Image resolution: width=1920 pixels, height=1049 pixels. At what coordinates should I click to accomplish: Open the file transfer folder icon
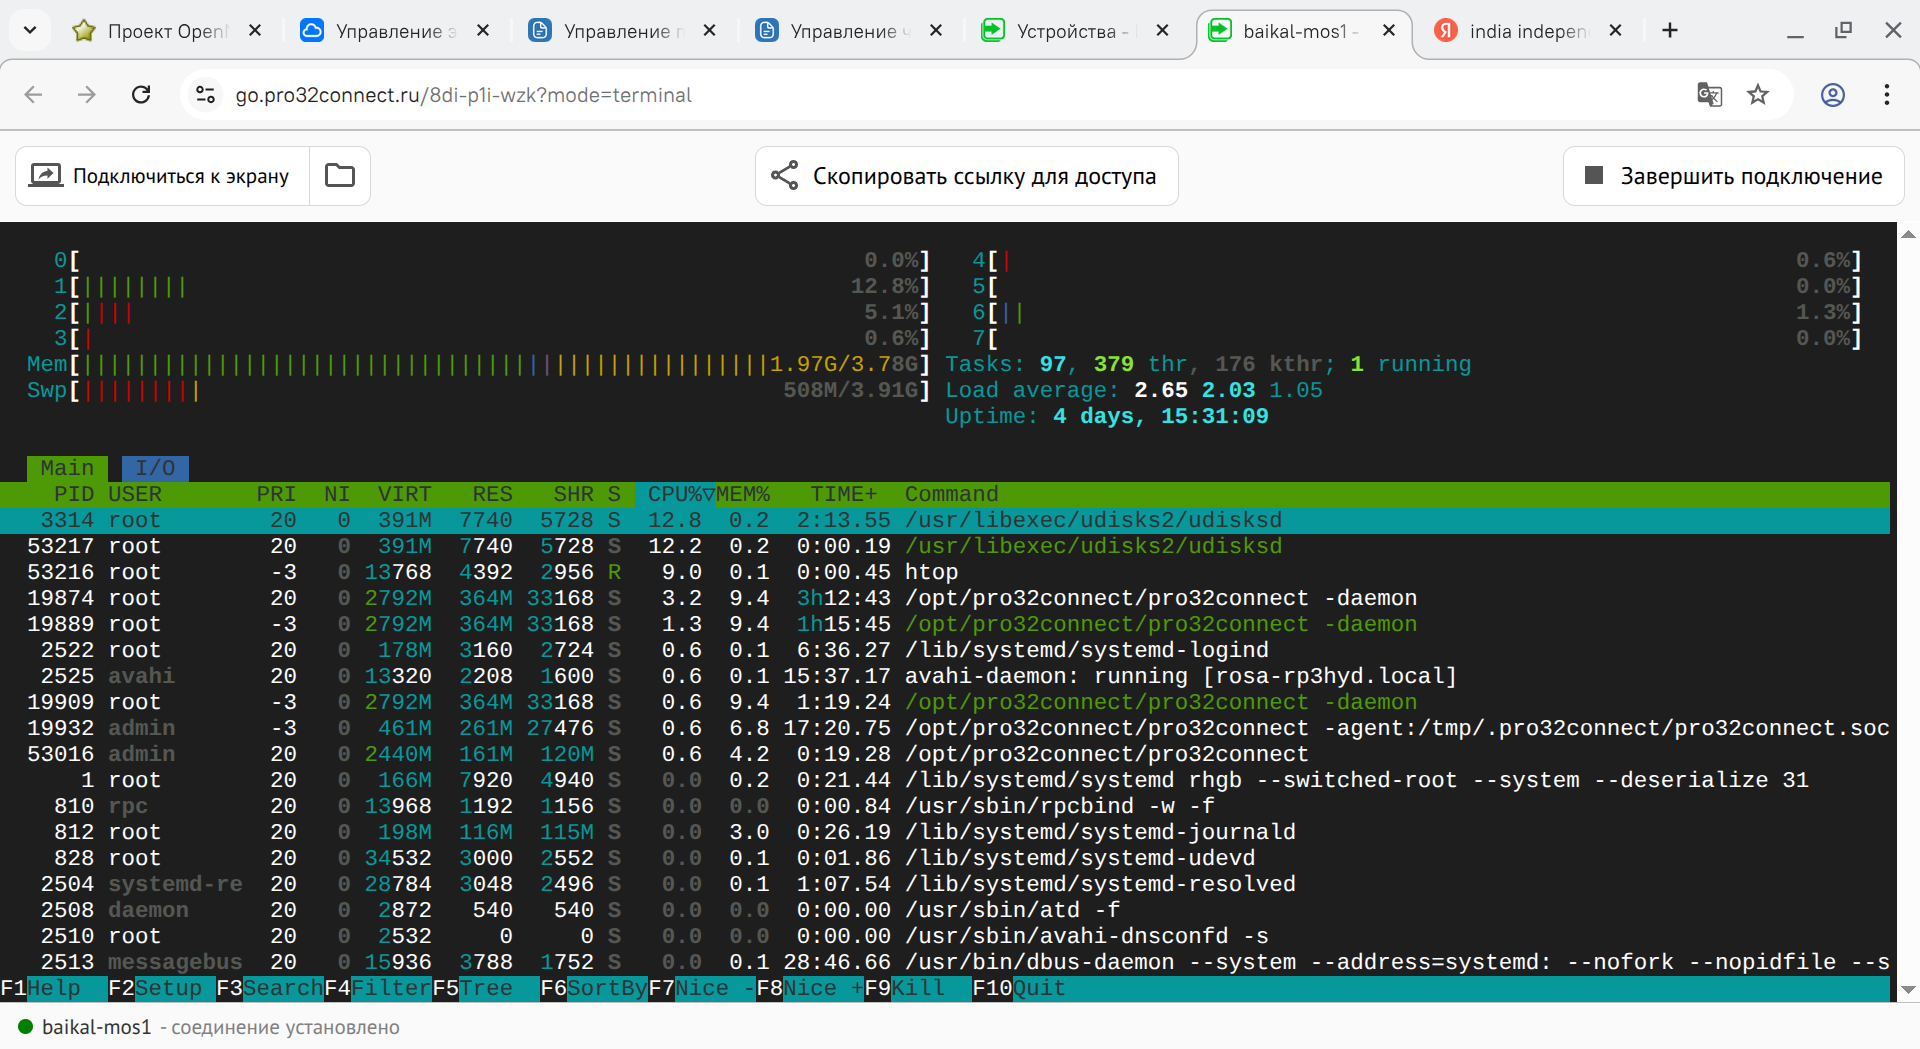(340, 176)
